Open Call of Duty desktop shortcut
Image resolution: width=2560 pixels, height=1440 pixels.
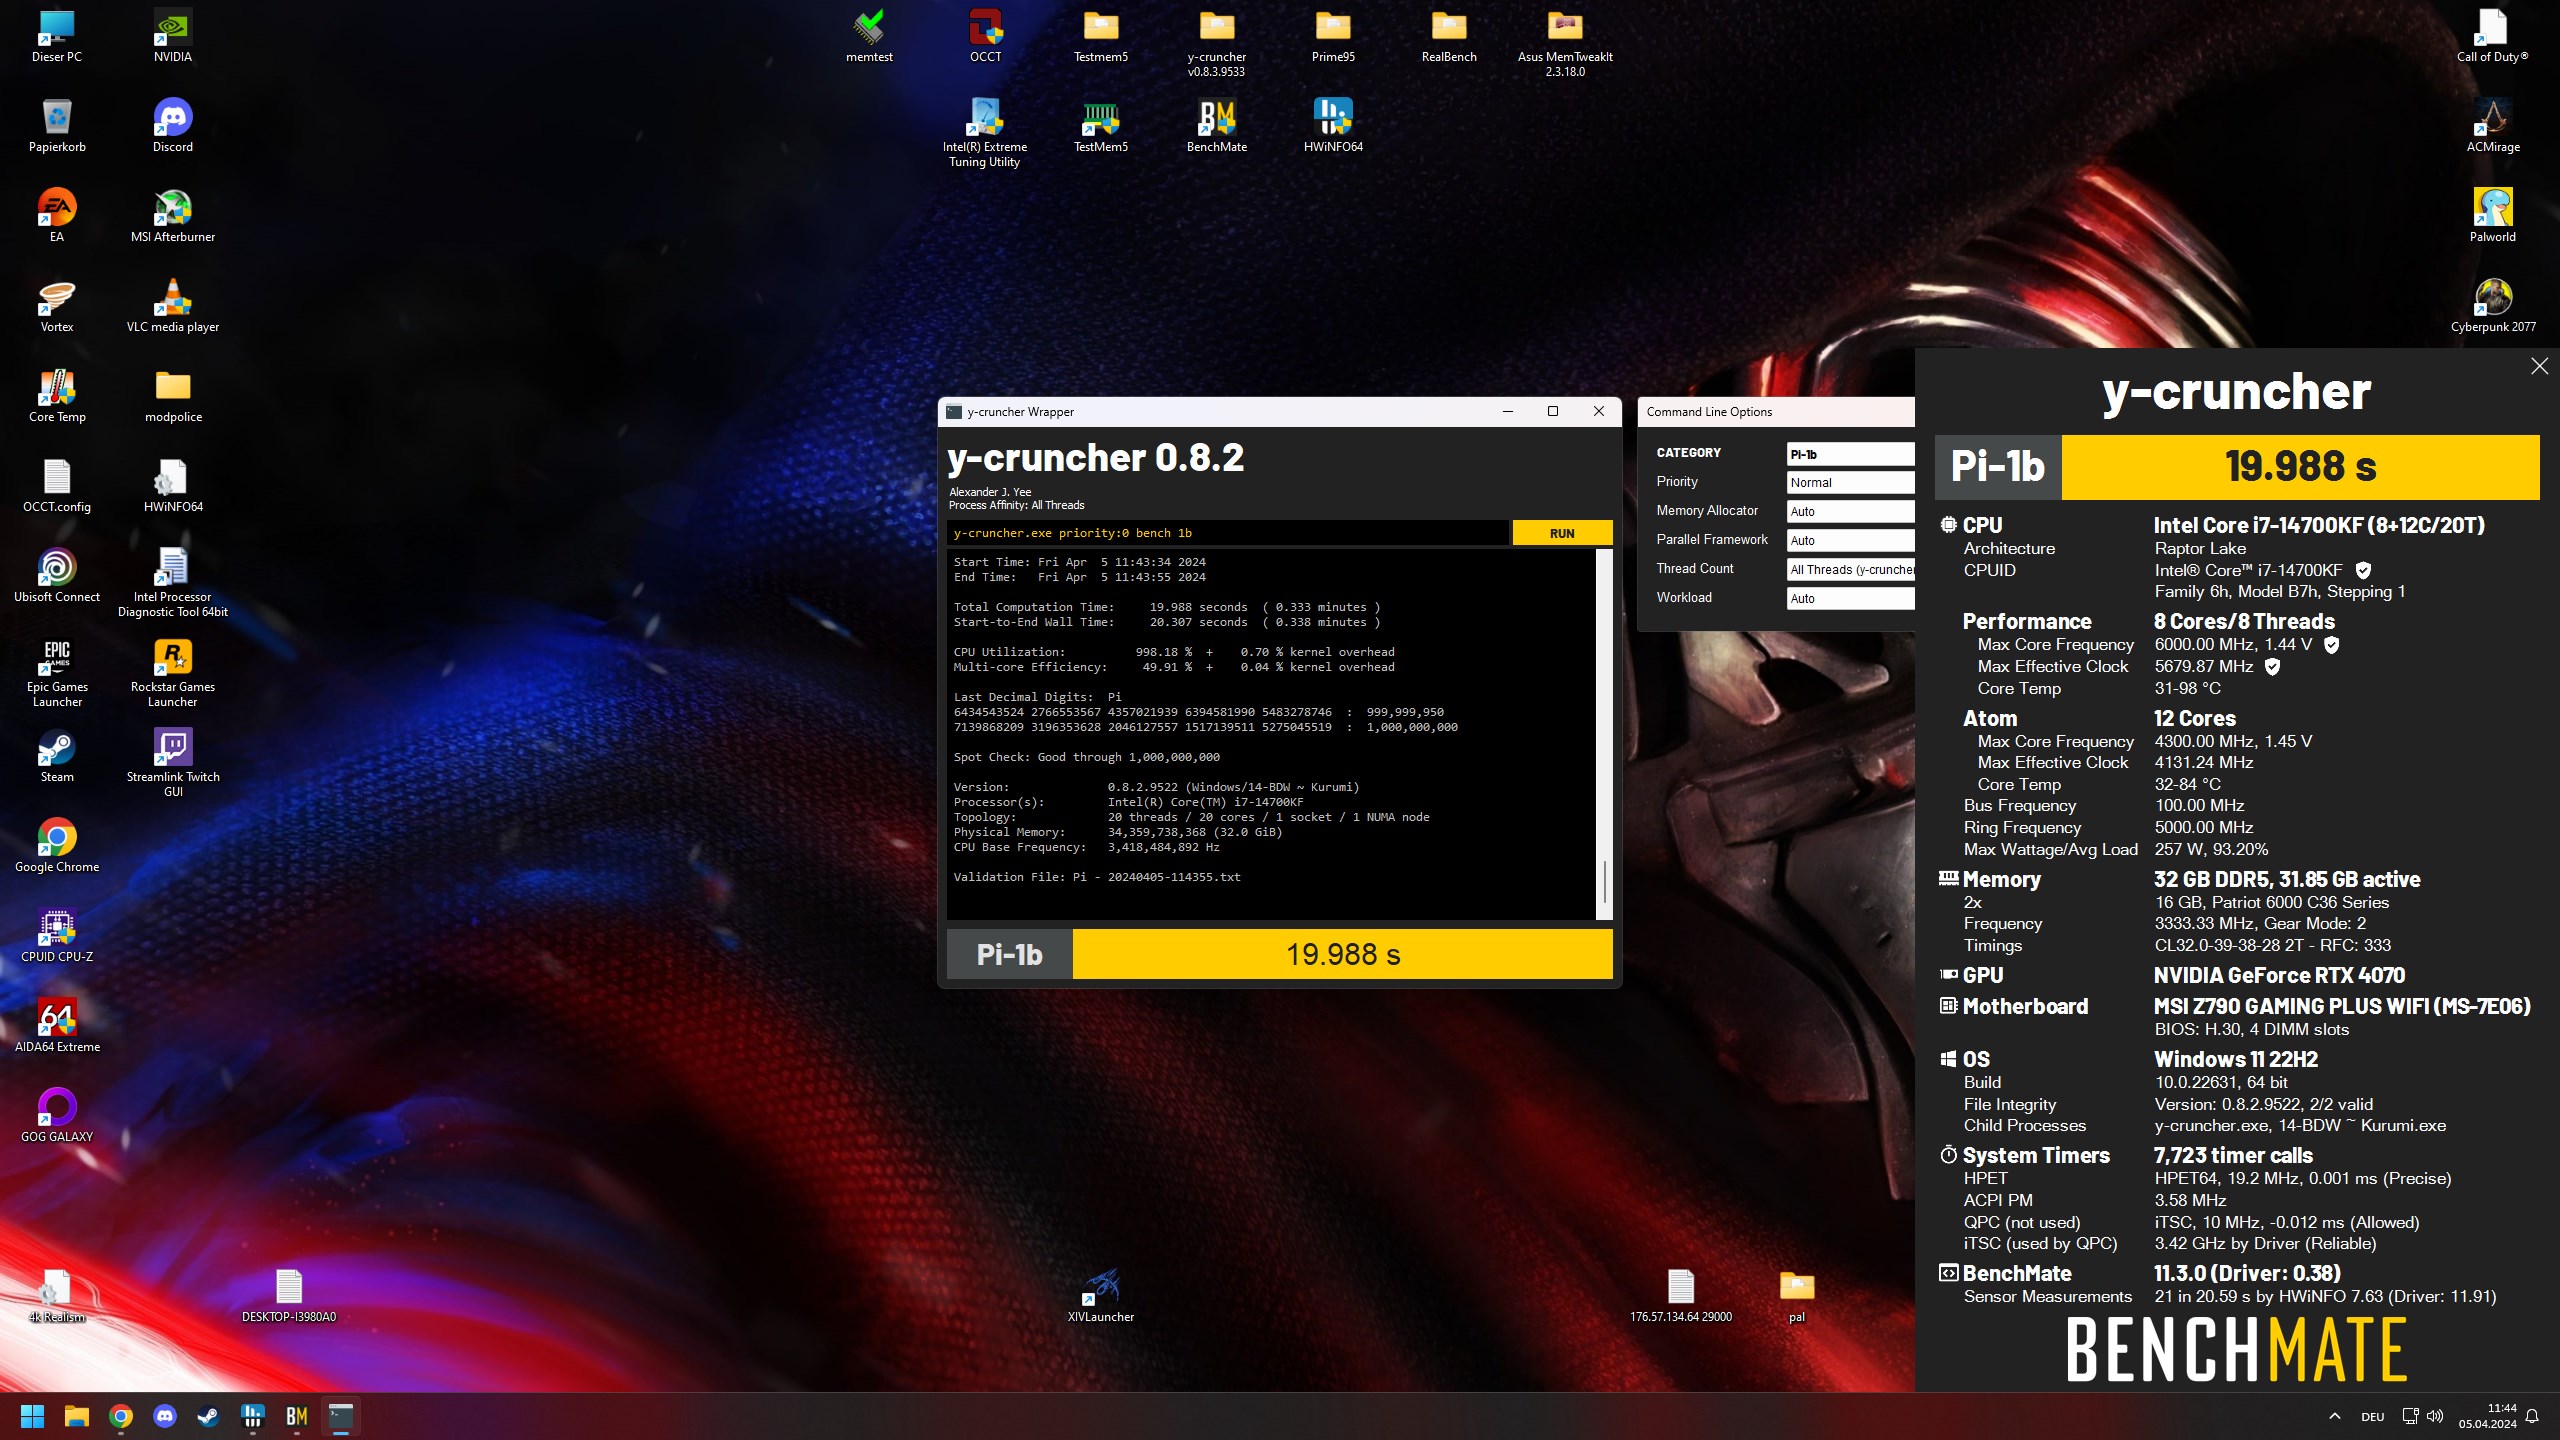click(2493, 37)
